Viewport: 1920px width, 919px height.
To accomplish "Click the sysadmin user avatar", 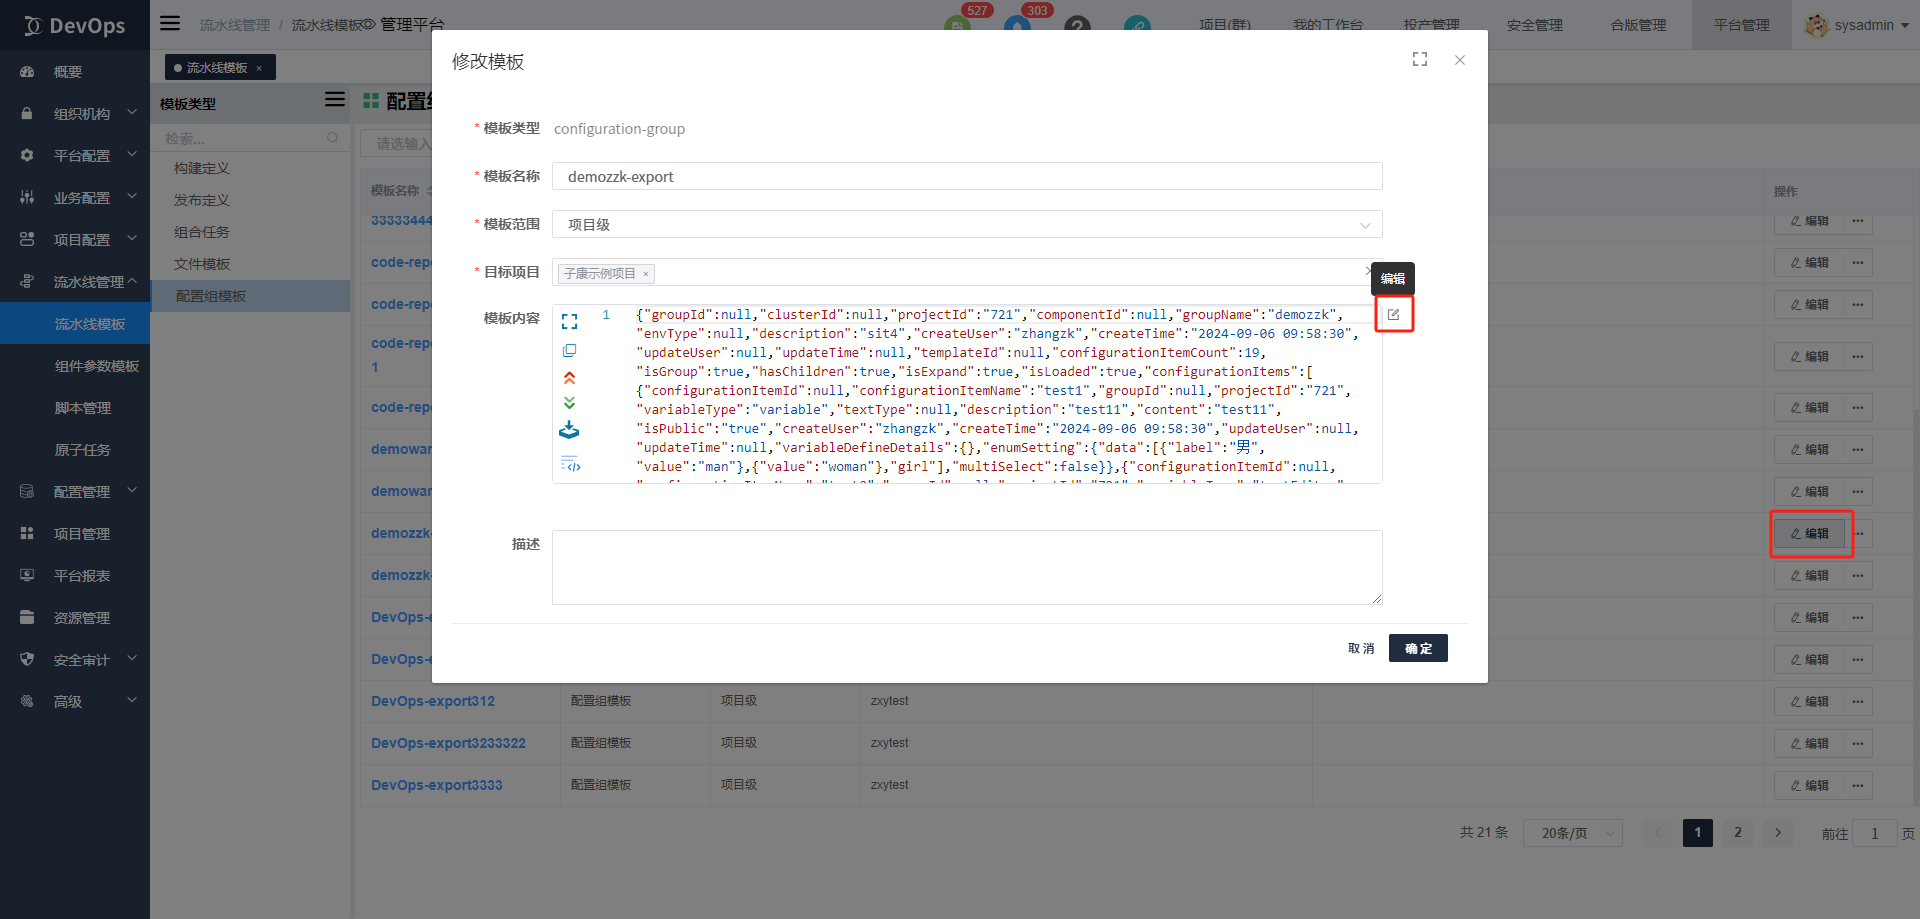I will coord(1816,25).
